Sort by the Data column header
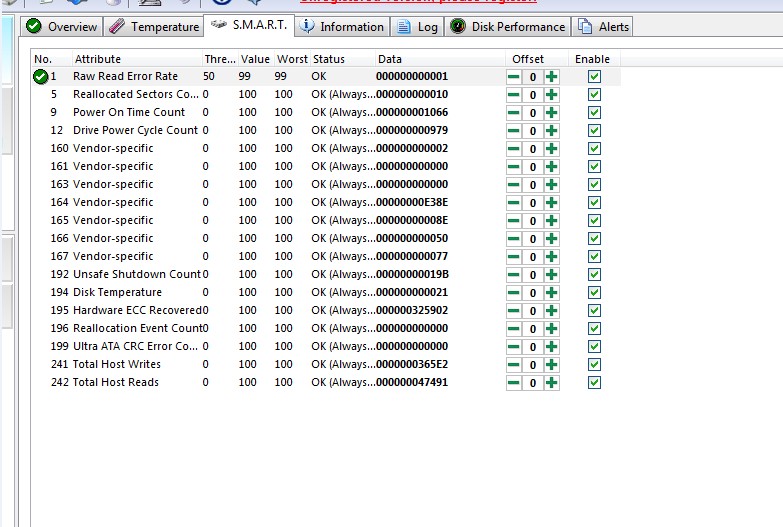783x527 pixels. click(x=440, y=59)
